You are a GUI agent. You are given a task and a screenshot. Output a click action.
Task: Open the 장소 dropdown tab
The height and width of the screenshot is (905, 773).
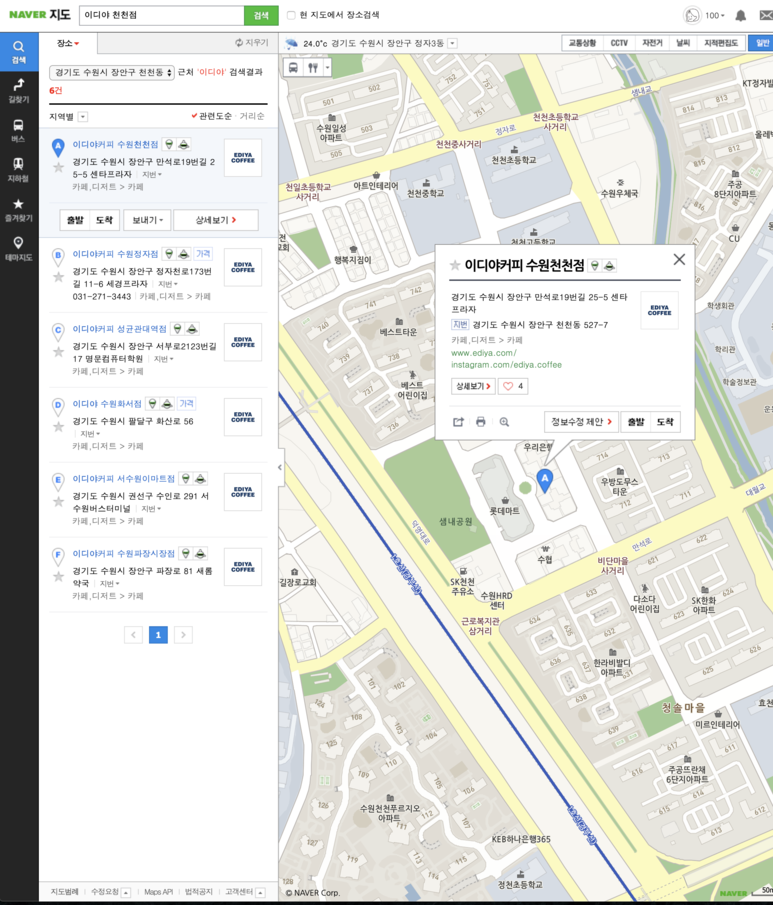[x=68, y=43]
